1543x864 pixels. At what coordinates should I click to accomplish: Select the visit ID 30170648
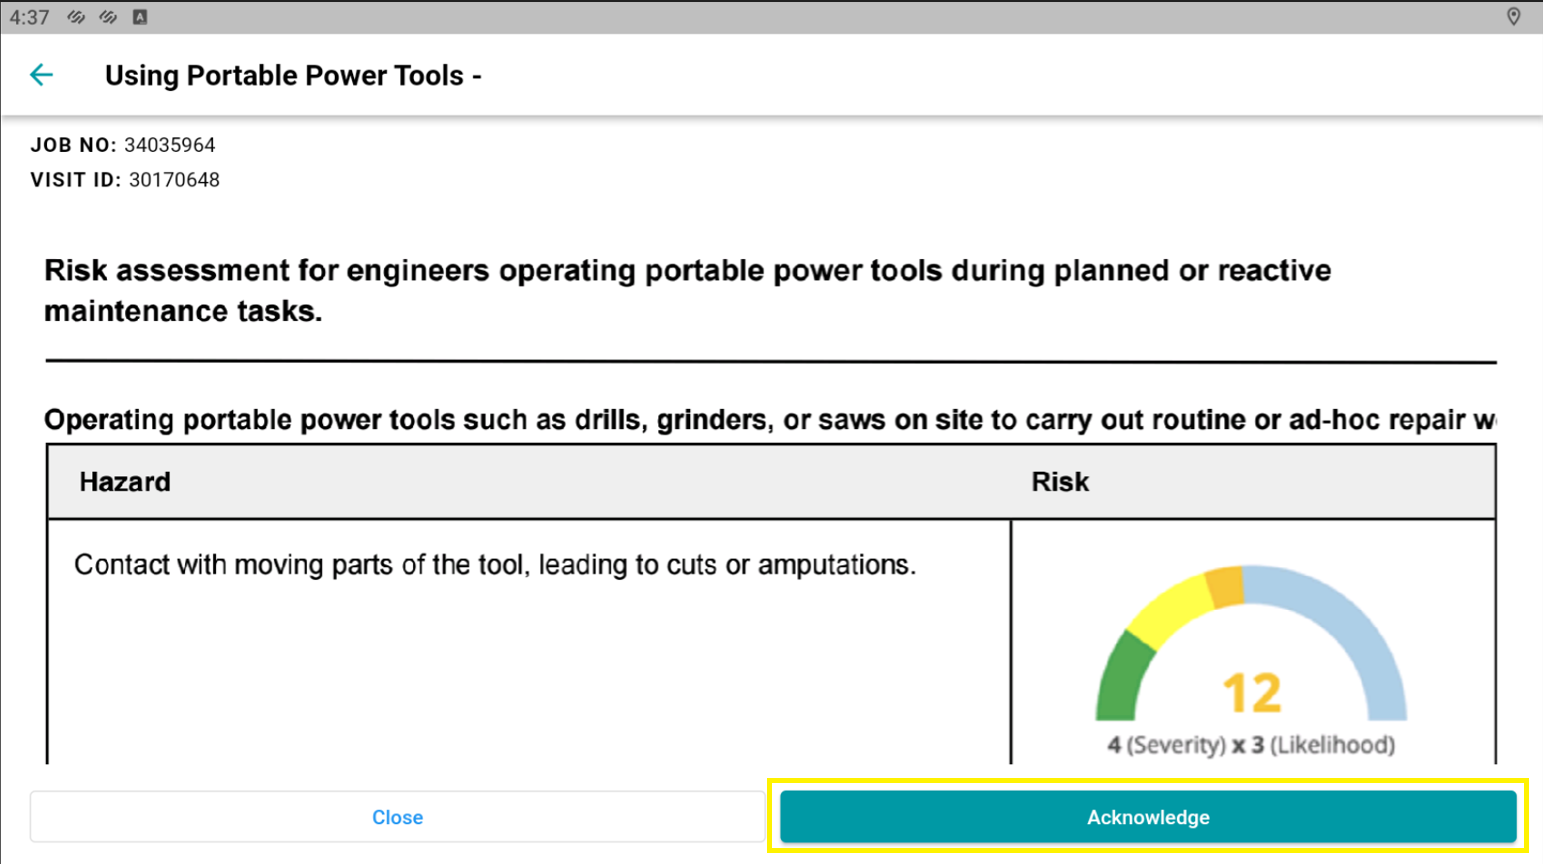click(x=174, y=180)
